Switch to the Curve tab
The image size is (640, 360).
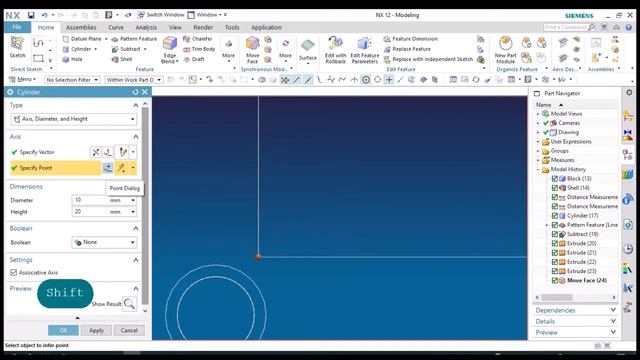116,27
